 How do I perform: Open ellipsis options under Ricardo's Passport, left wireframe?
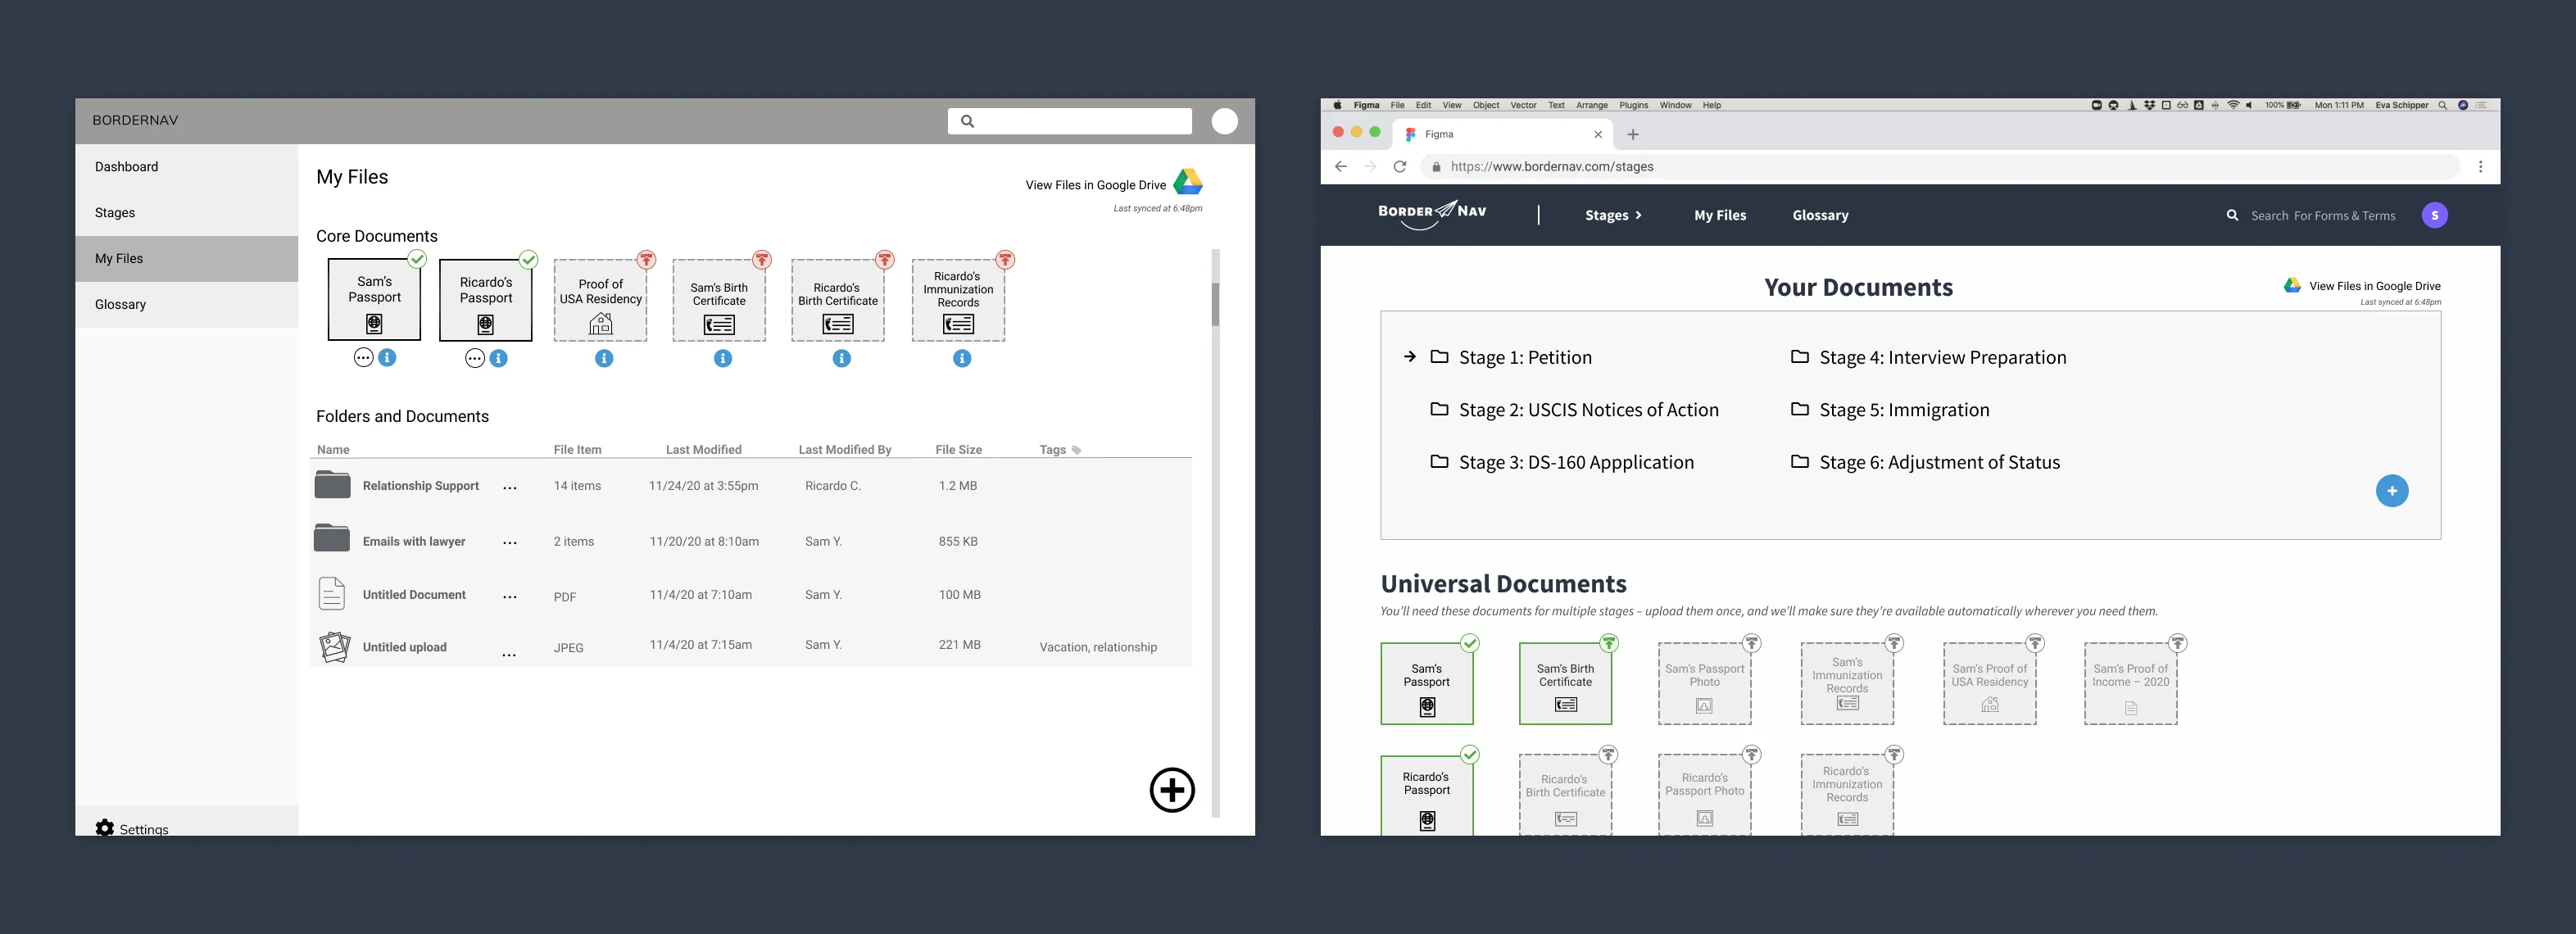(475, 359)
